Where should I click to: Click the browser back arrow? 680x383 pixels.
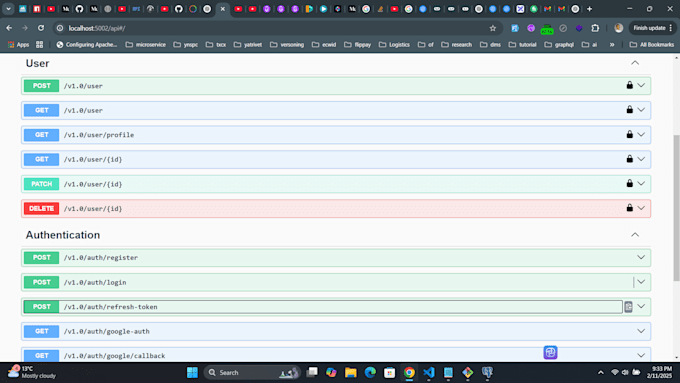point(9,28)
